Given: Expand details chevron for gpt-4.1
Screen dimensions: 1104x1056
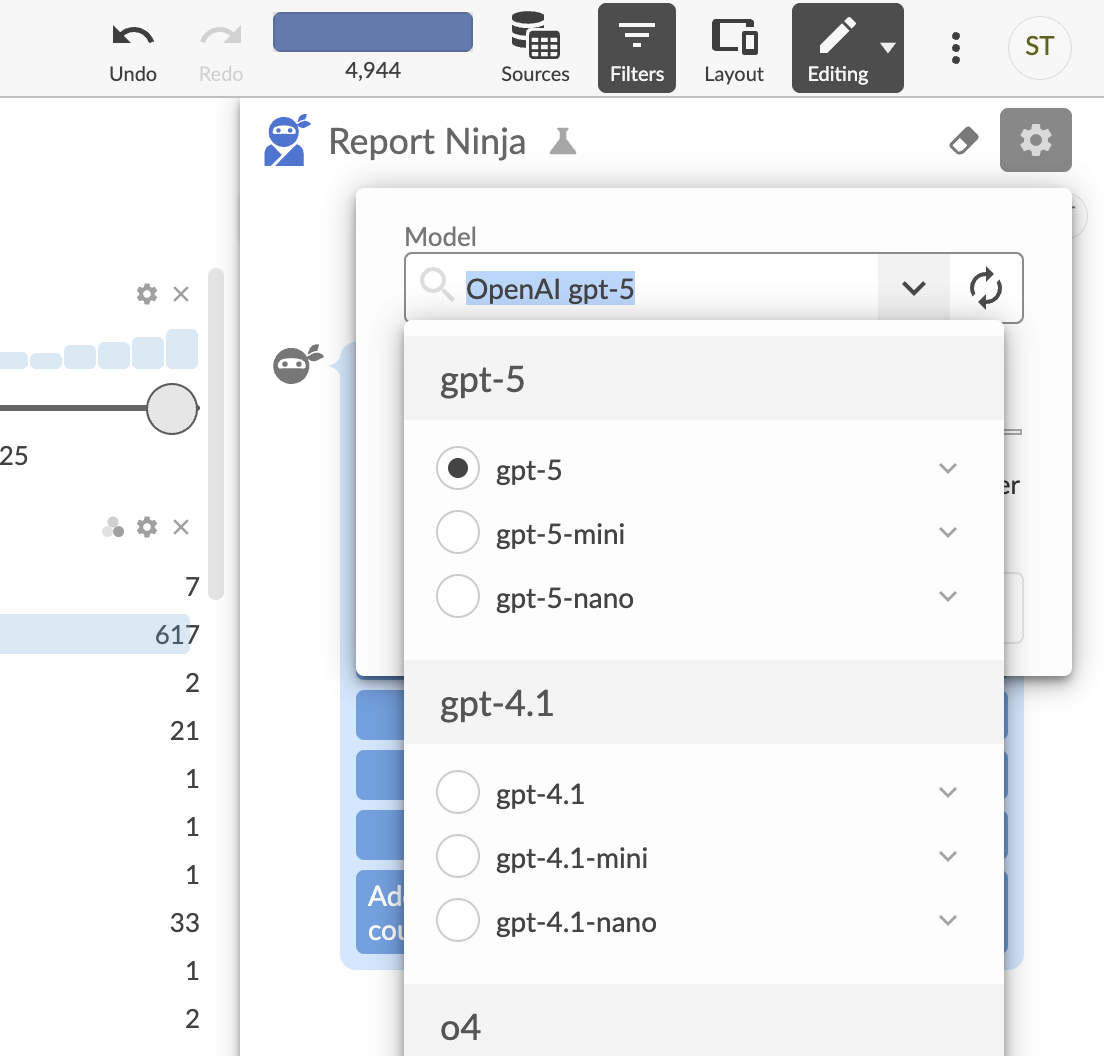Looking at the screenshot, I should 948,792.
